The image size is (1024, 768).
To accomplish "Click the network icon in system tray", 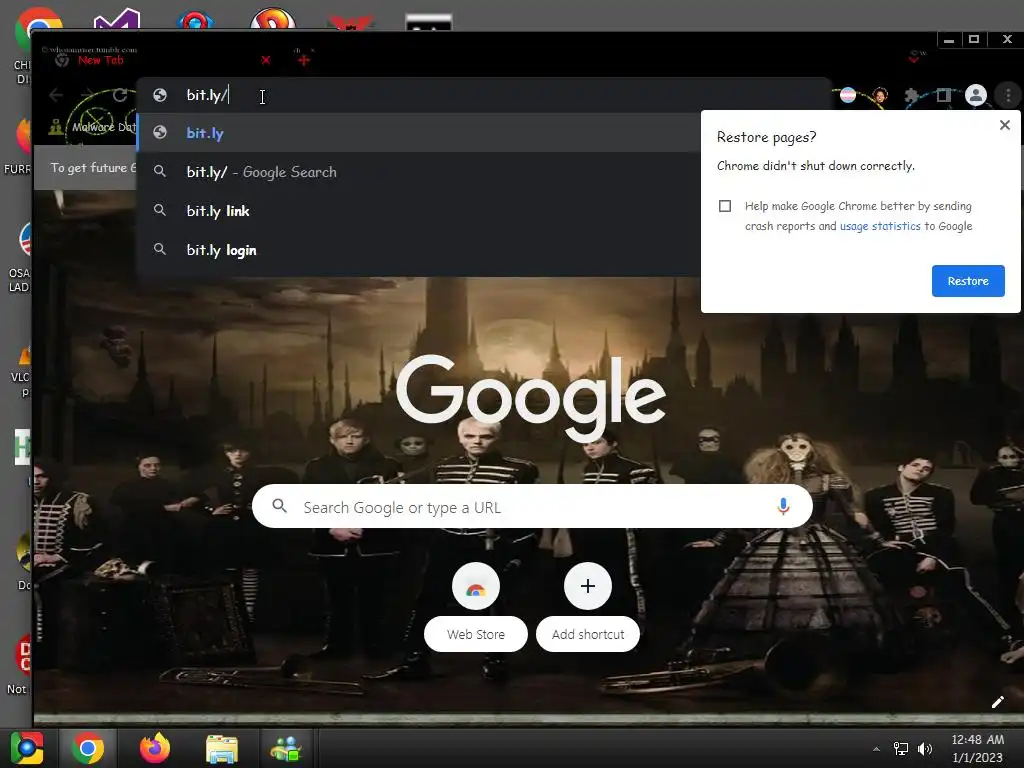I will tap(901, 749).
